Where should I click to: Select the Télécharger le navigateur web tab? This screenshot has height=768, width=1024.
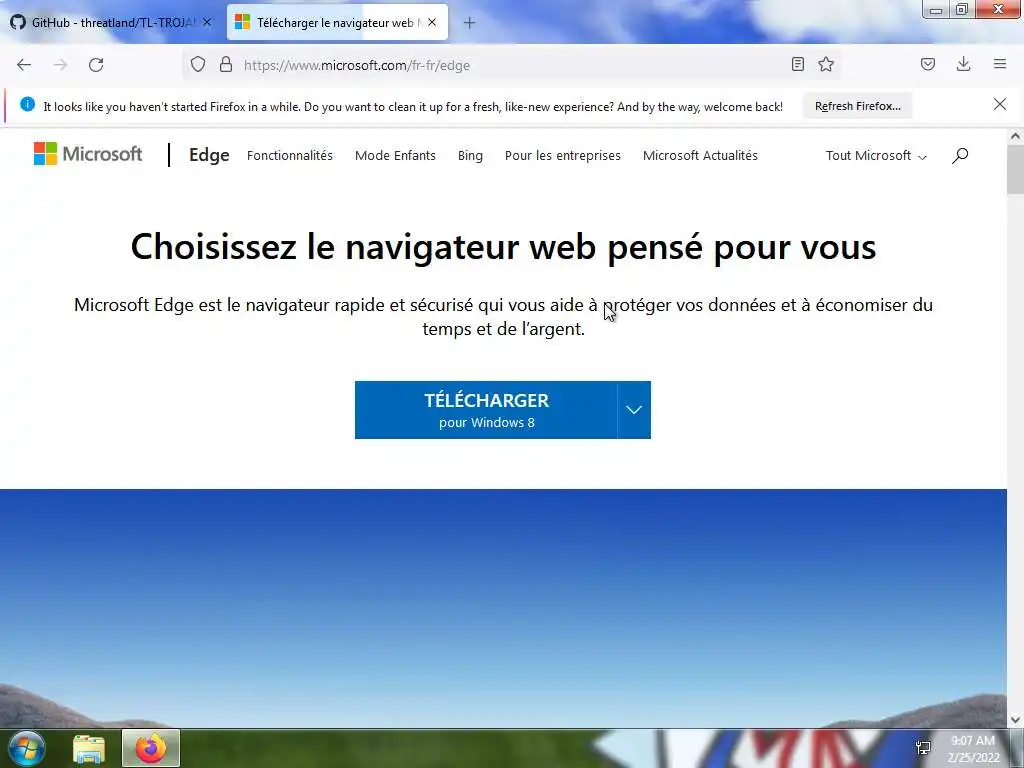[337, 22]
